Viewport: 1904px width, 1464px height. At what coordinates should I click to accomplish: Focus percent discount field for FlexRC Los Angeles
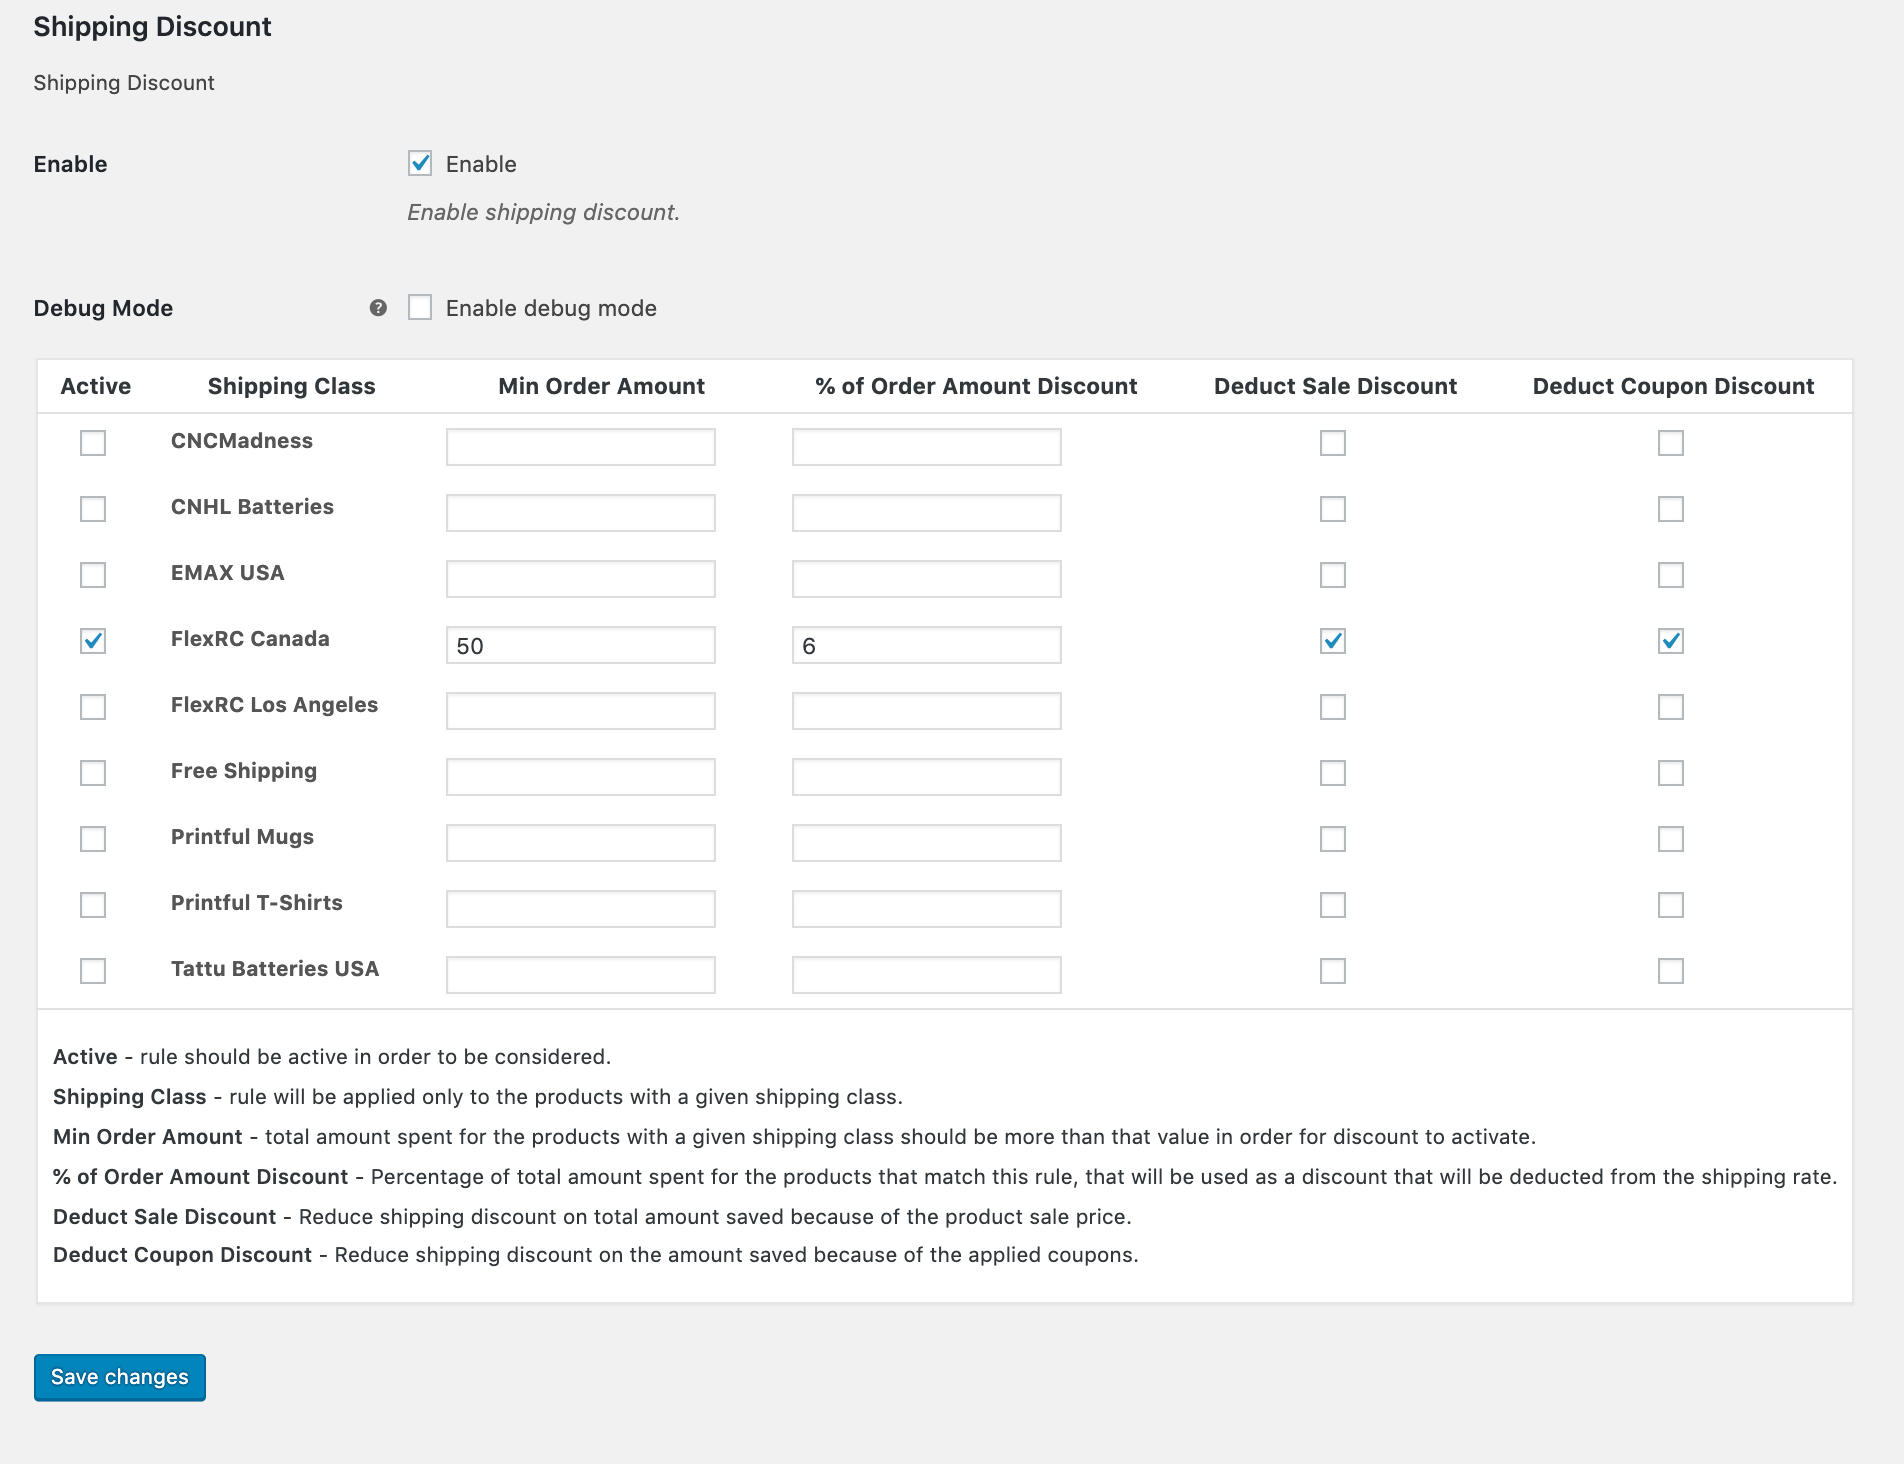pos(927,711)
